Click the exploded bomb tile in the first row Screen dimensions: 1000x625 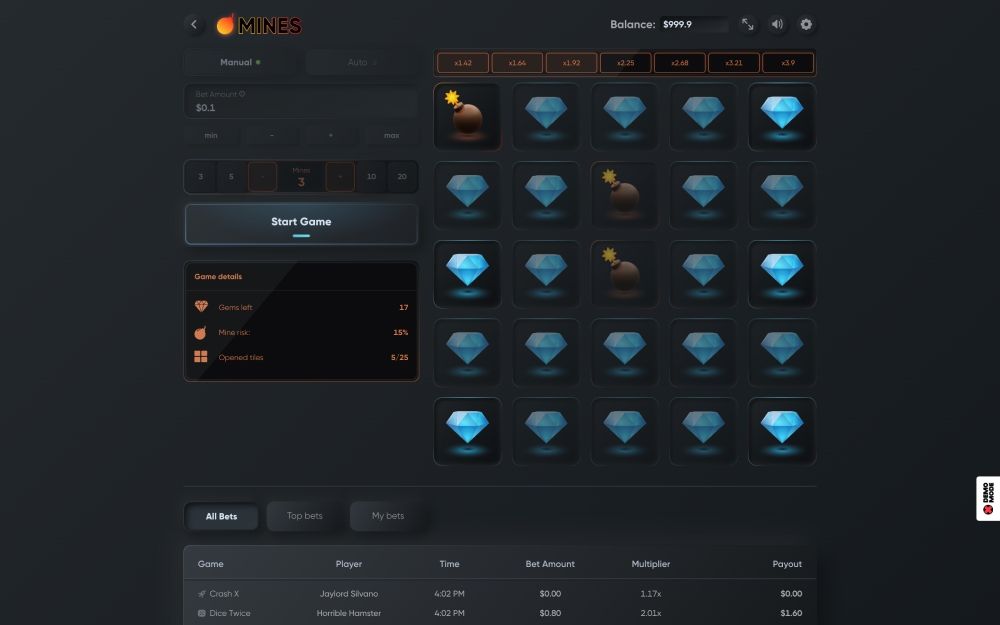point(467,117)
